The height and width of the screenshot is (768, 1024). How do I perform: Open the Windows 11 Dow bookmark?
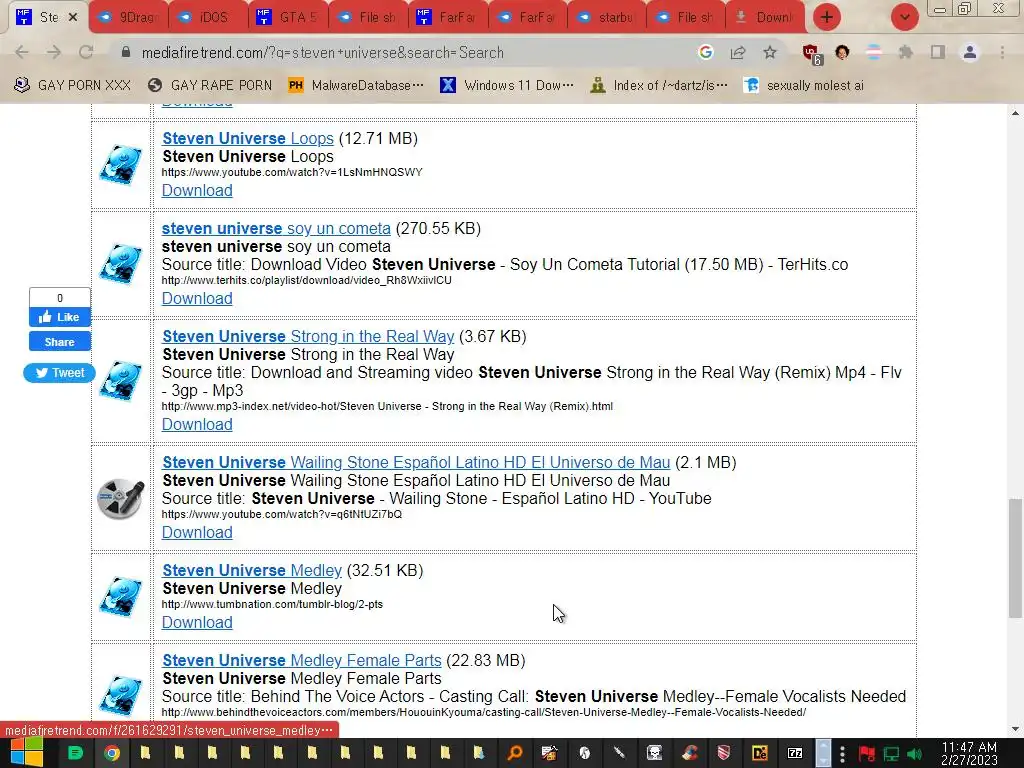[x=507, y=85]
